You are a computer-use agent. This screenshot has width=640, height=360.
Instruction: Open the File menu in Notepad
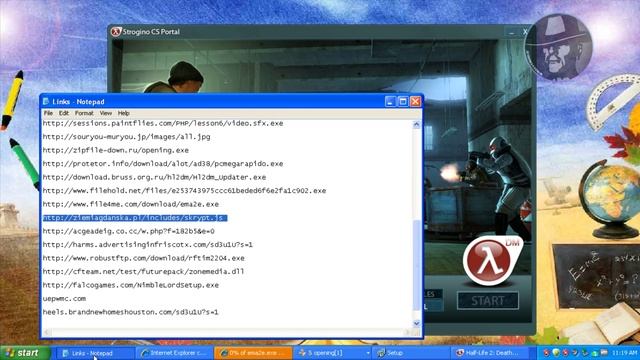48,113
